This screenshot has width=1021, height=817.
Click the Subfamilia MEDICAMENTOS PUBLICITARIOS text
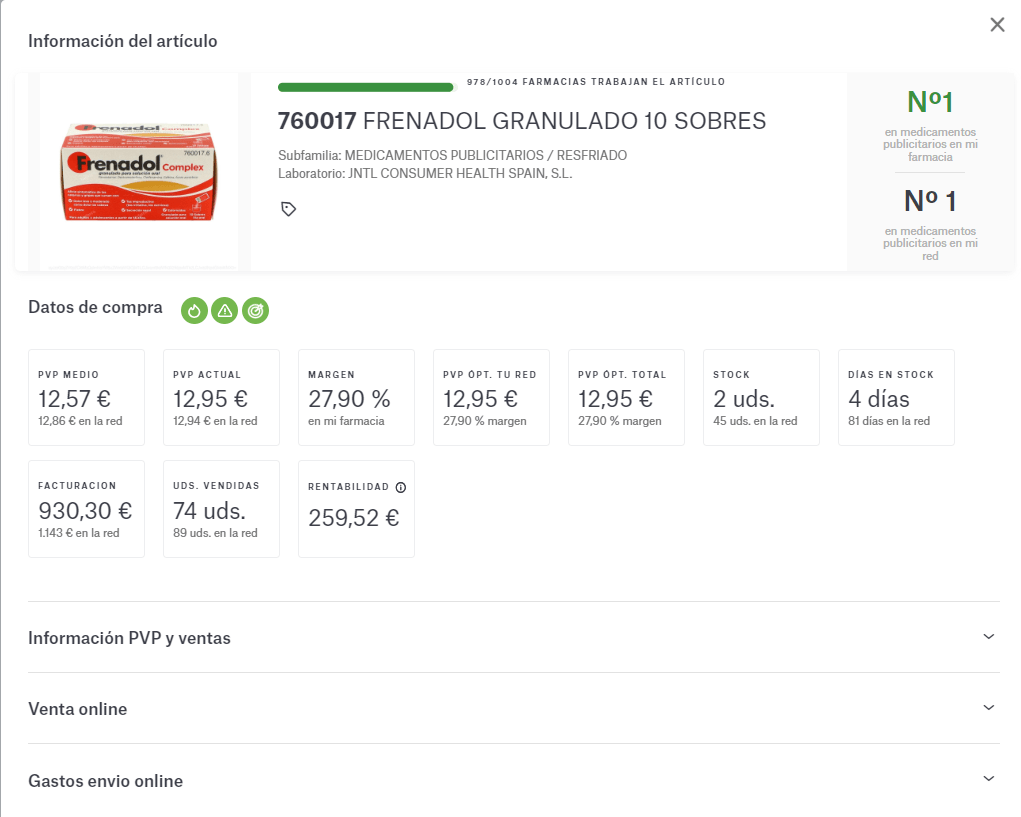click(x=453, y=156)
